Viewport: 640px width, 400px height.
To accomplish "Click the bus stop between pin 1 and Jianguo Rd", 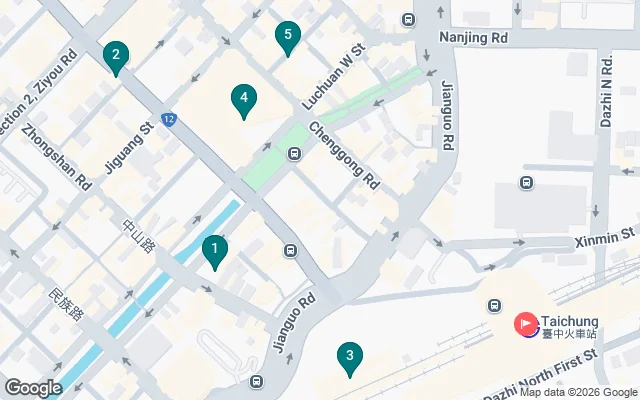I will [x=290, y=250].
